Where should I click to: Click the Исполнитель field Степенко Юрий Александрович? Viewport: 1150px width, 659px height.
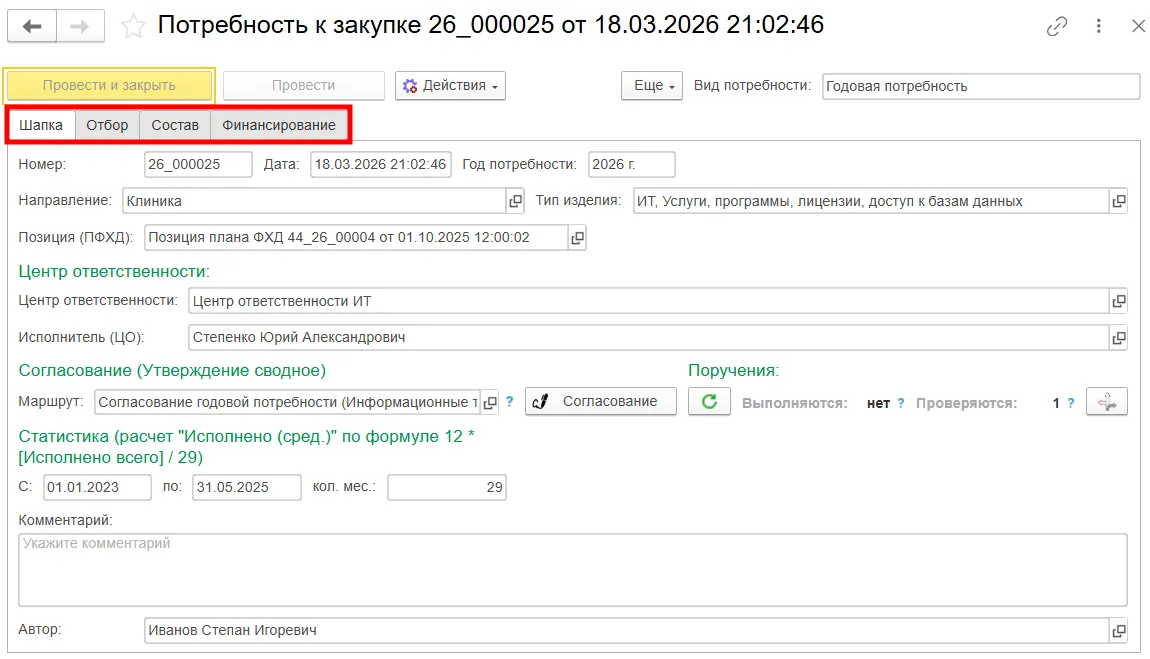[648, 337]
